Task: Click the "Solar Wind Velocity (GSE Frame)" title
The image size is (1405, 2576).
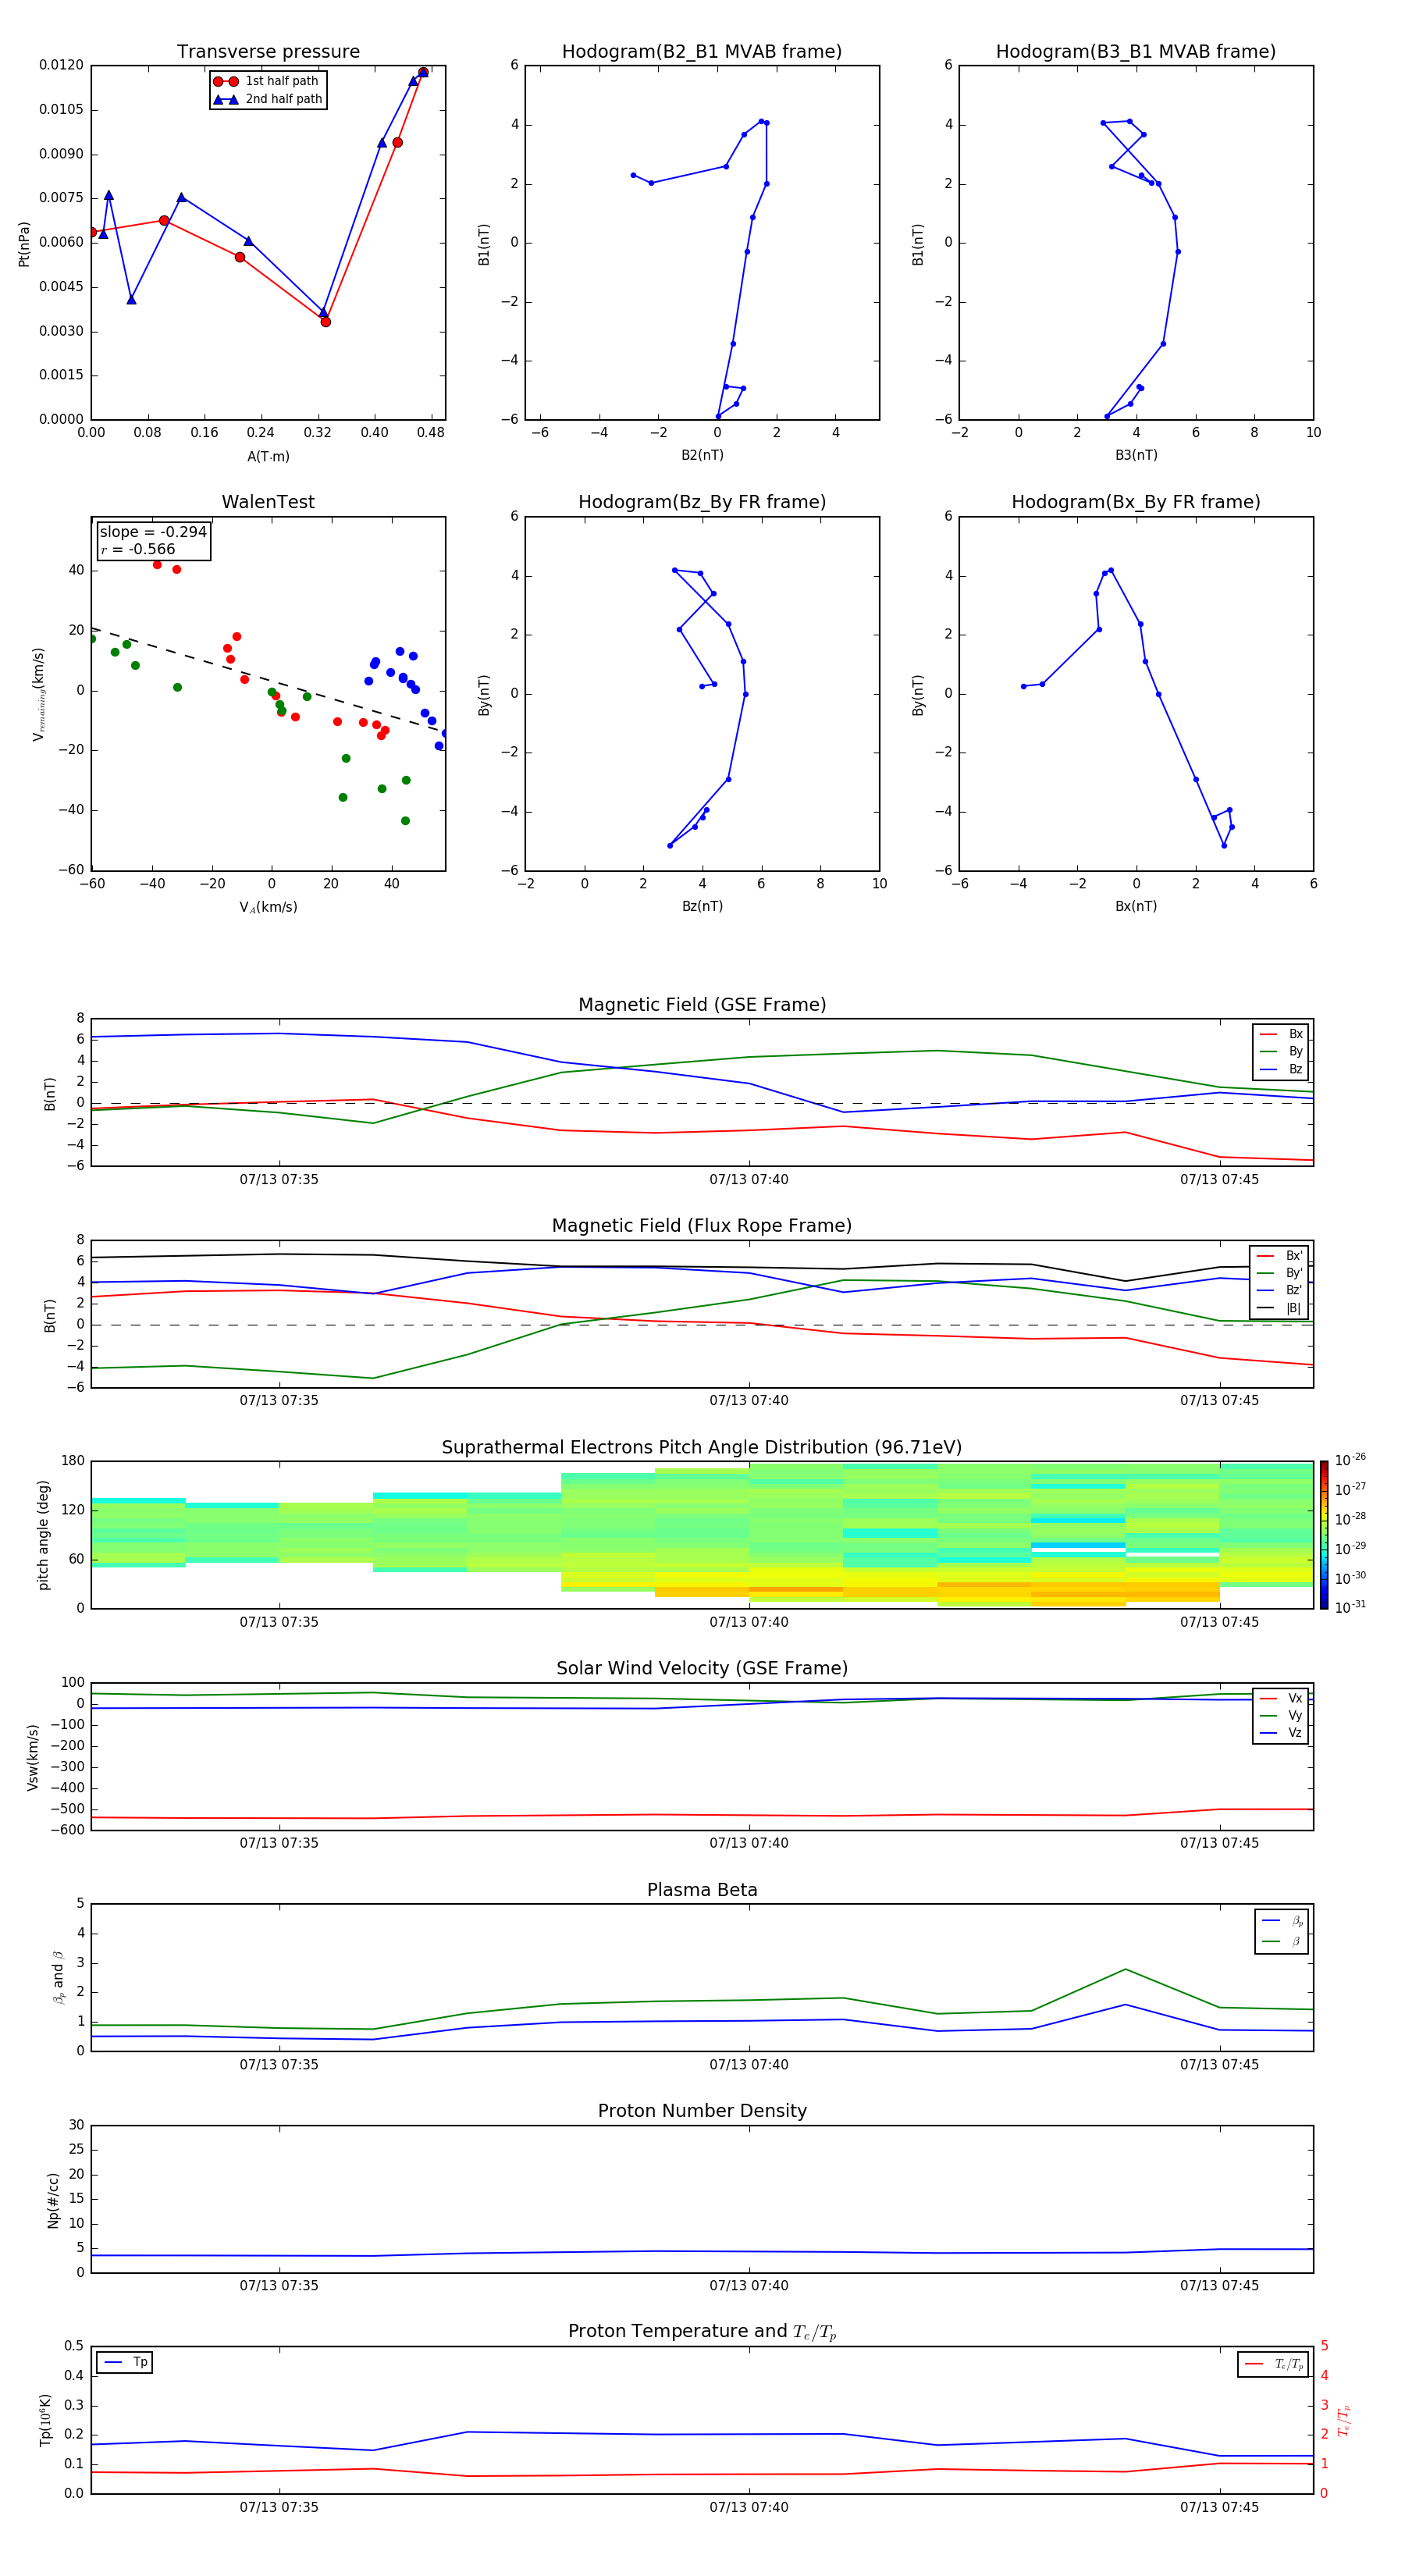Action: (x=702, y=1669)
